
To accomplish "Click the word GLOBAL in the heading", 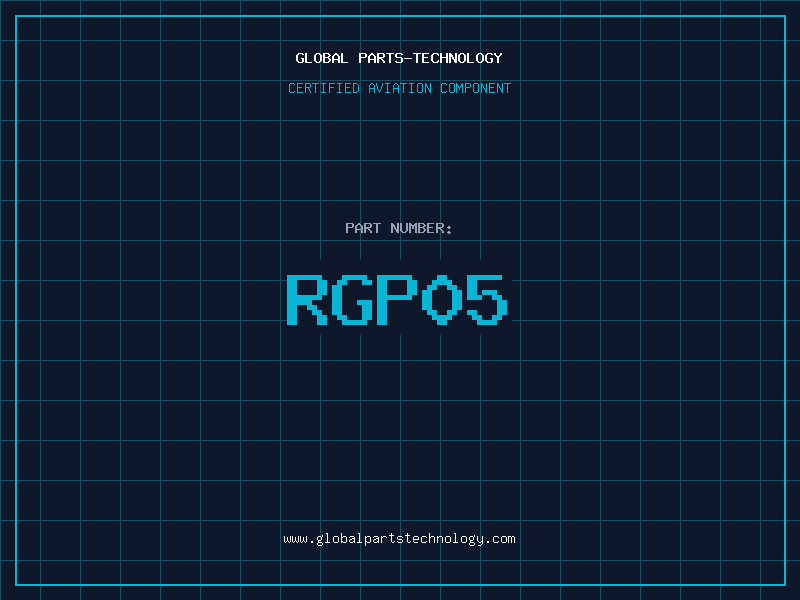I will pos(322,58).
